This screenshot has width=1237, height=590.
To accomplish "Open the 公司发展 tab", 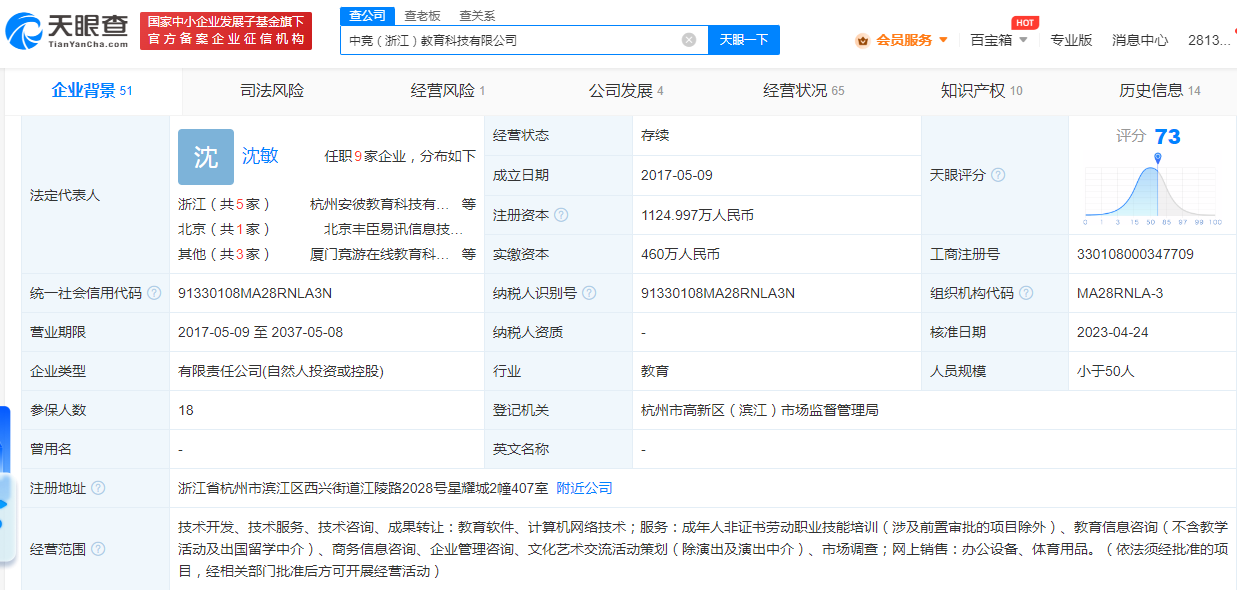I will 626,91.
